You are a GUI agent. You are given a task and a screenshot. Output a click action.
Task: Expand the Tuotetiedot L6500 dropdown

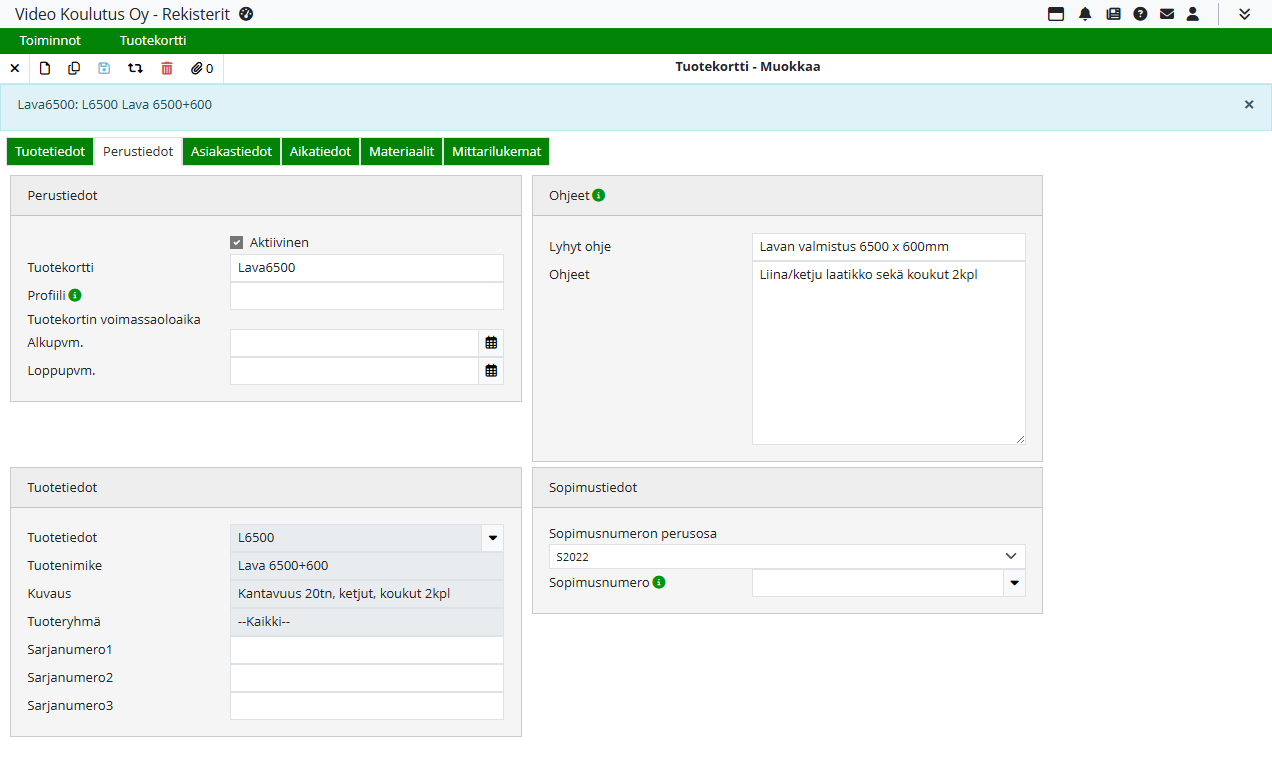click(x=492, y=538)
